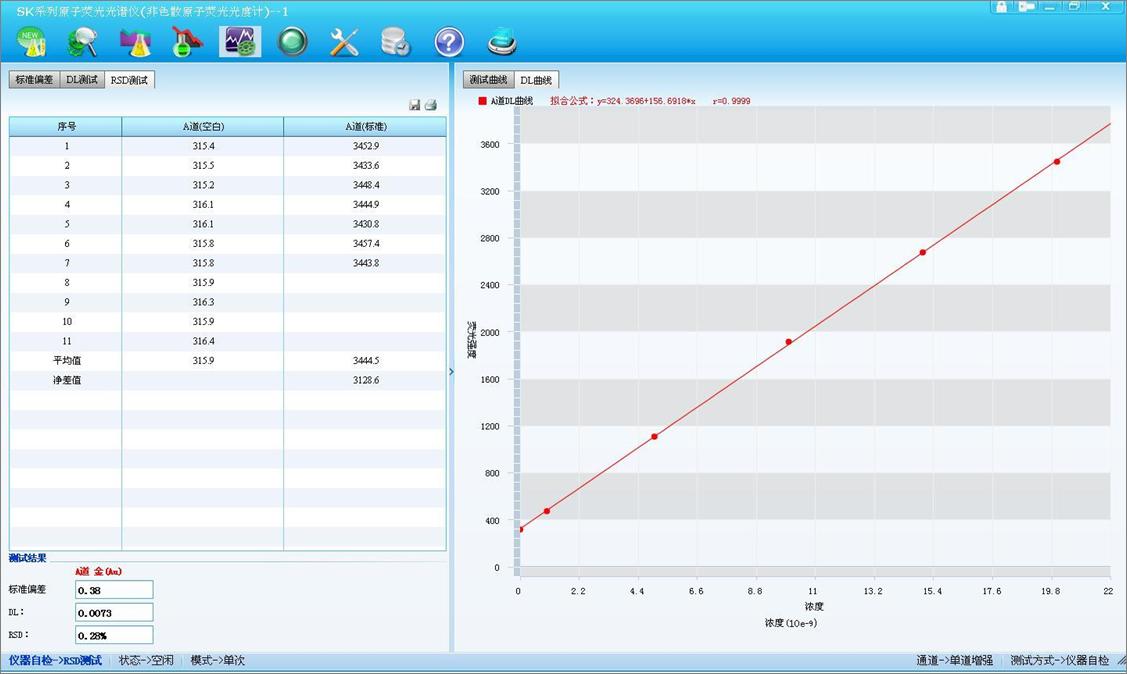Print the table using printer icon
This screenshot has height=674, width=1127.
point(431,105)
